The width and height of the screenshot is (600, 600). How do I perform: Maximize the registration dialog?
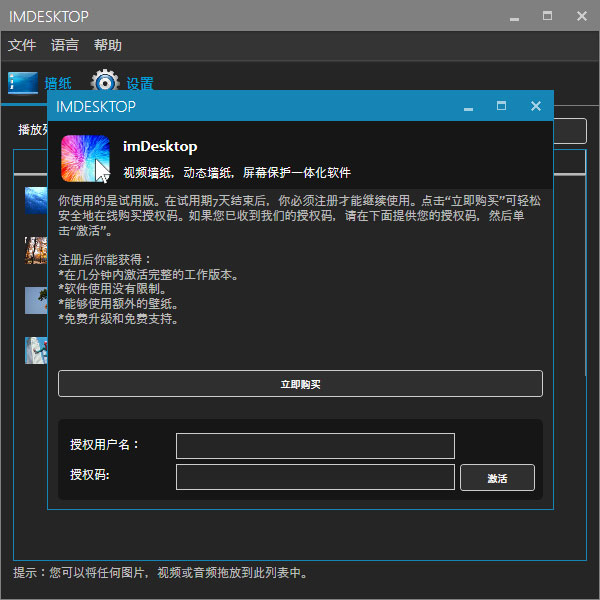tap(501, 106)
